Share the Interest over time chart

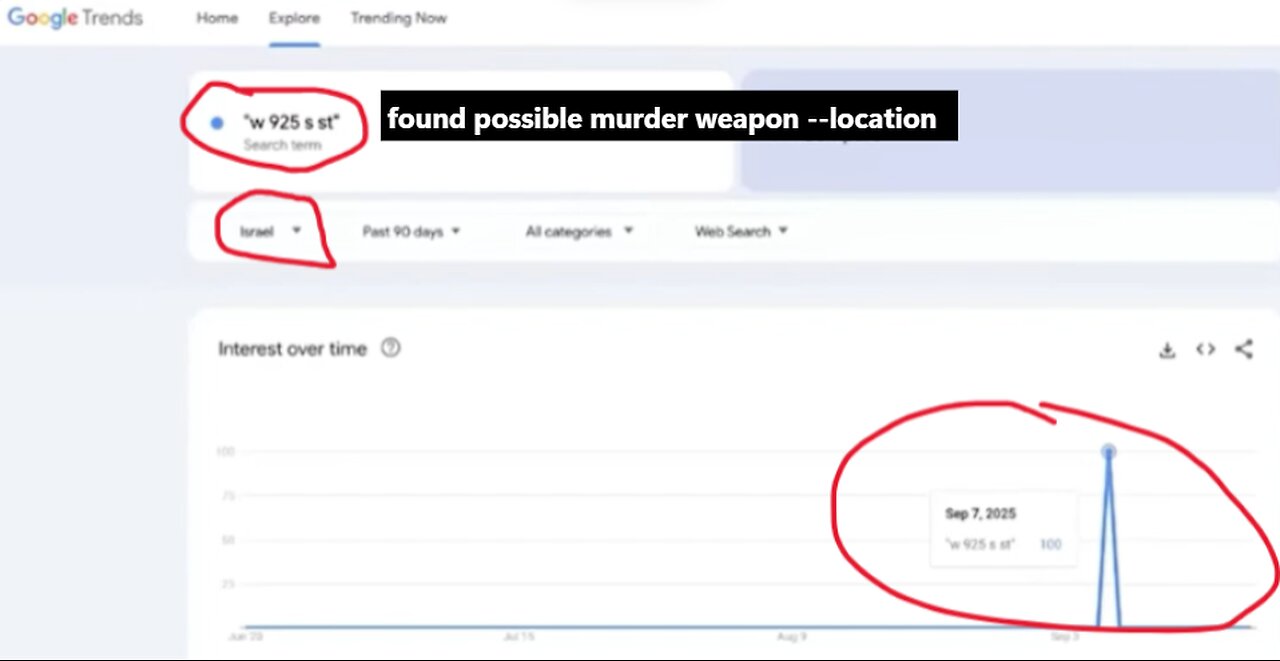(1243, 349)
